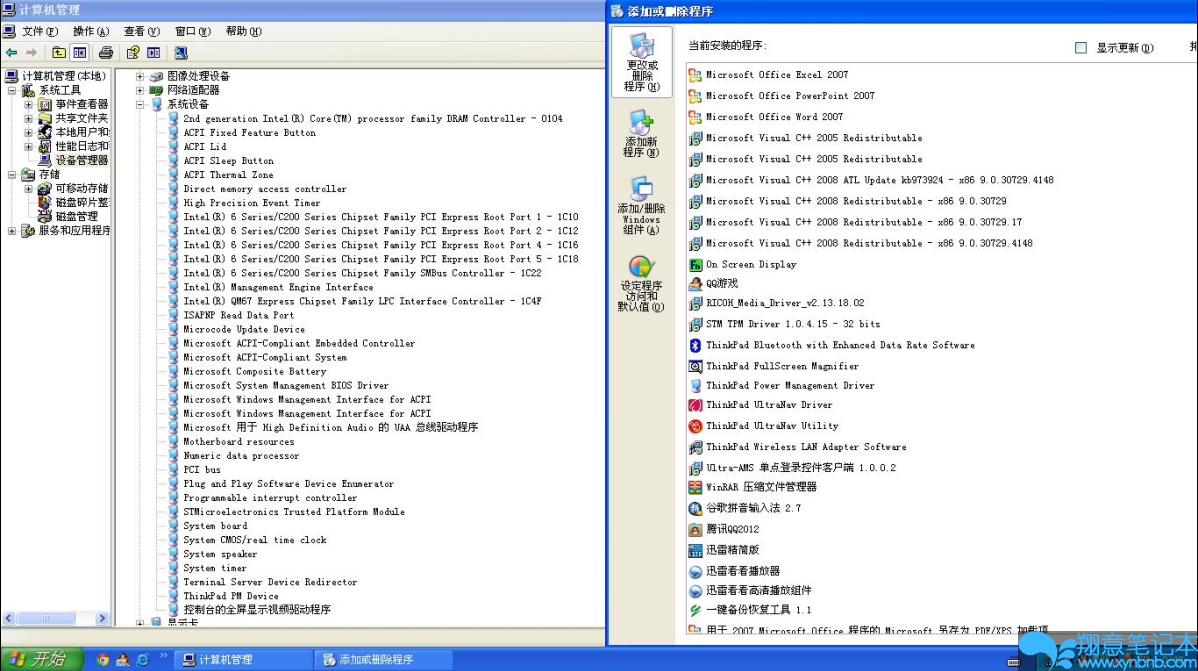
Task: Select the High Precision Event Timer device
Action: [x=251, y=203]
